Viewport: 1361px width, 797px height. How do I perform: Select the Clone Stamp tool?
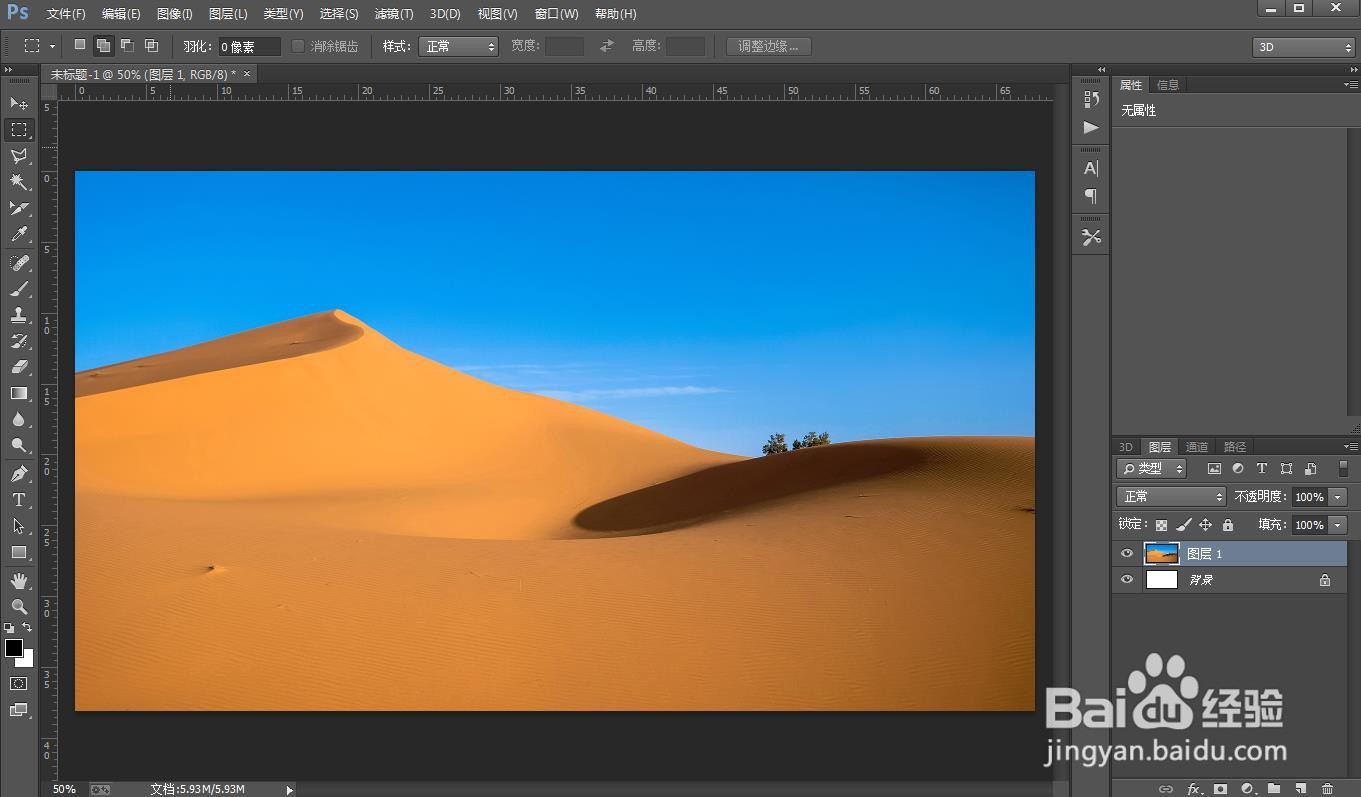pyautogui.click(x=19, y=315)
